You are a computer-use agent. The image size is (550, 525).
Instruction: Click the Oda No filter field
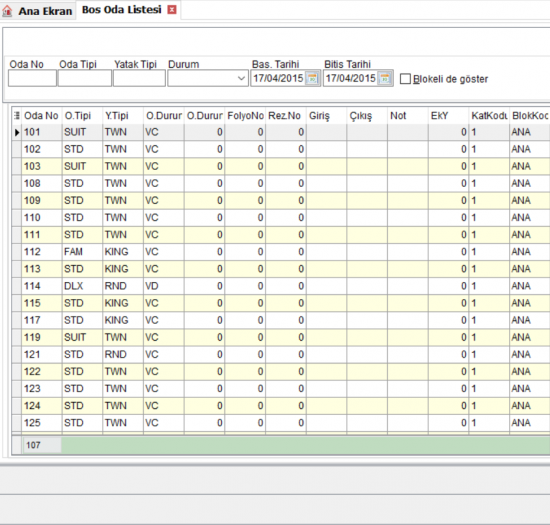pyautogui.click(x=32, y=78)
